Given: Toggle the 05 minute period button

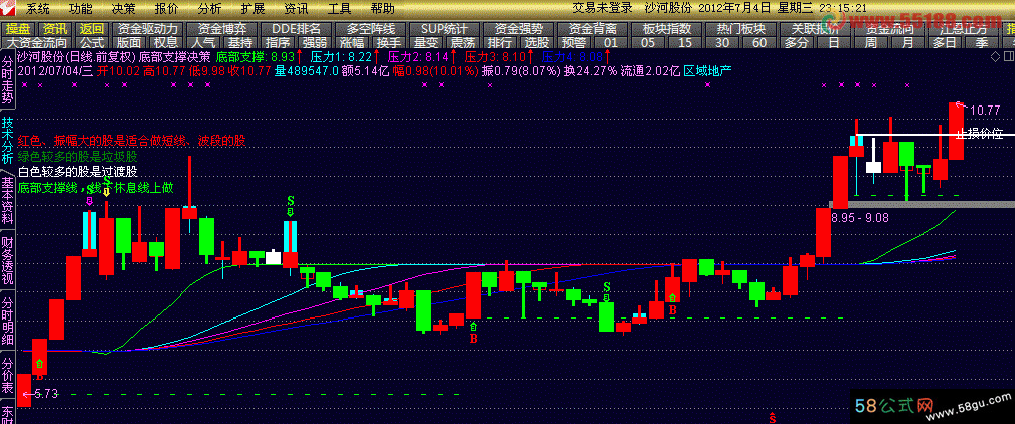Looking at the screenshot, I should (x=648, y=43).
